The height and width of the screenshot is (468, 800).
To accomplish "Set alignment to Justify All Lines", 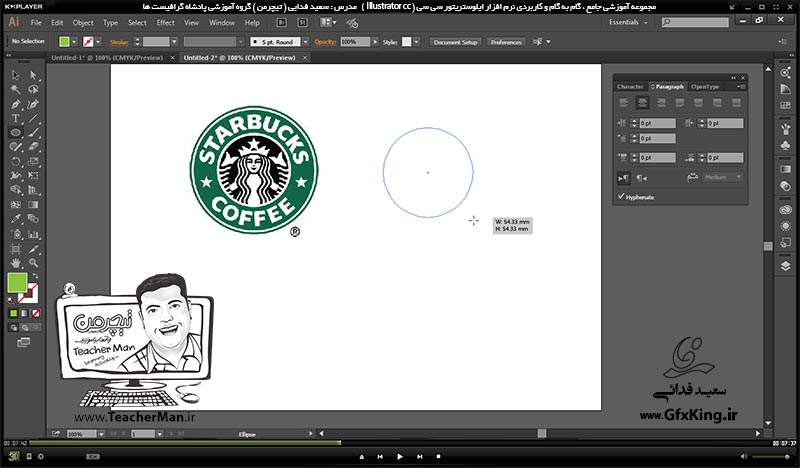I will [736, 103].
